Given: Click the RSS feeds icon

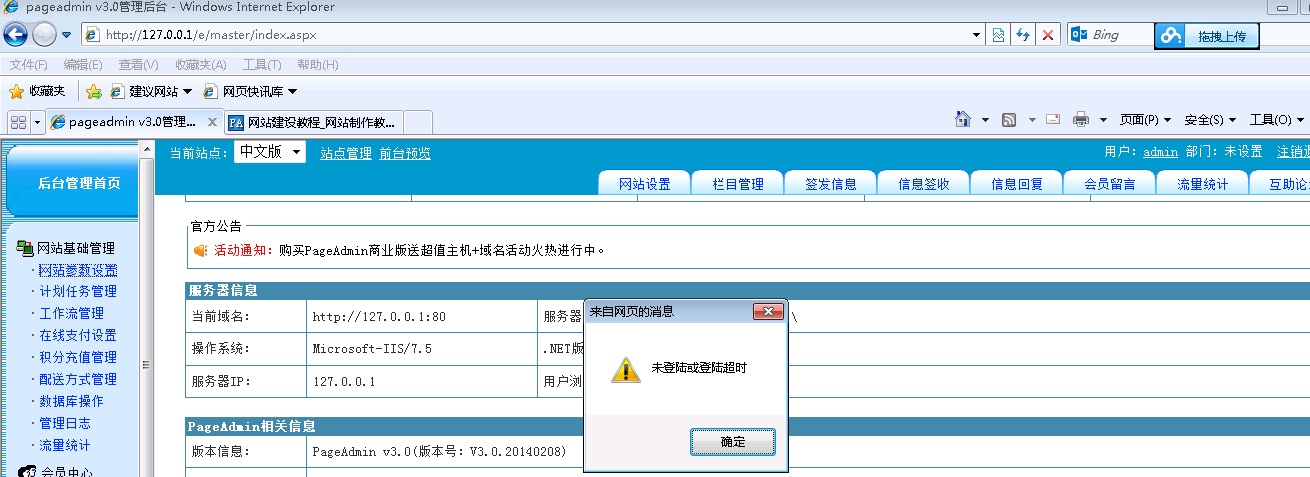Looking at the screenshot, I should pos(1009,120).
